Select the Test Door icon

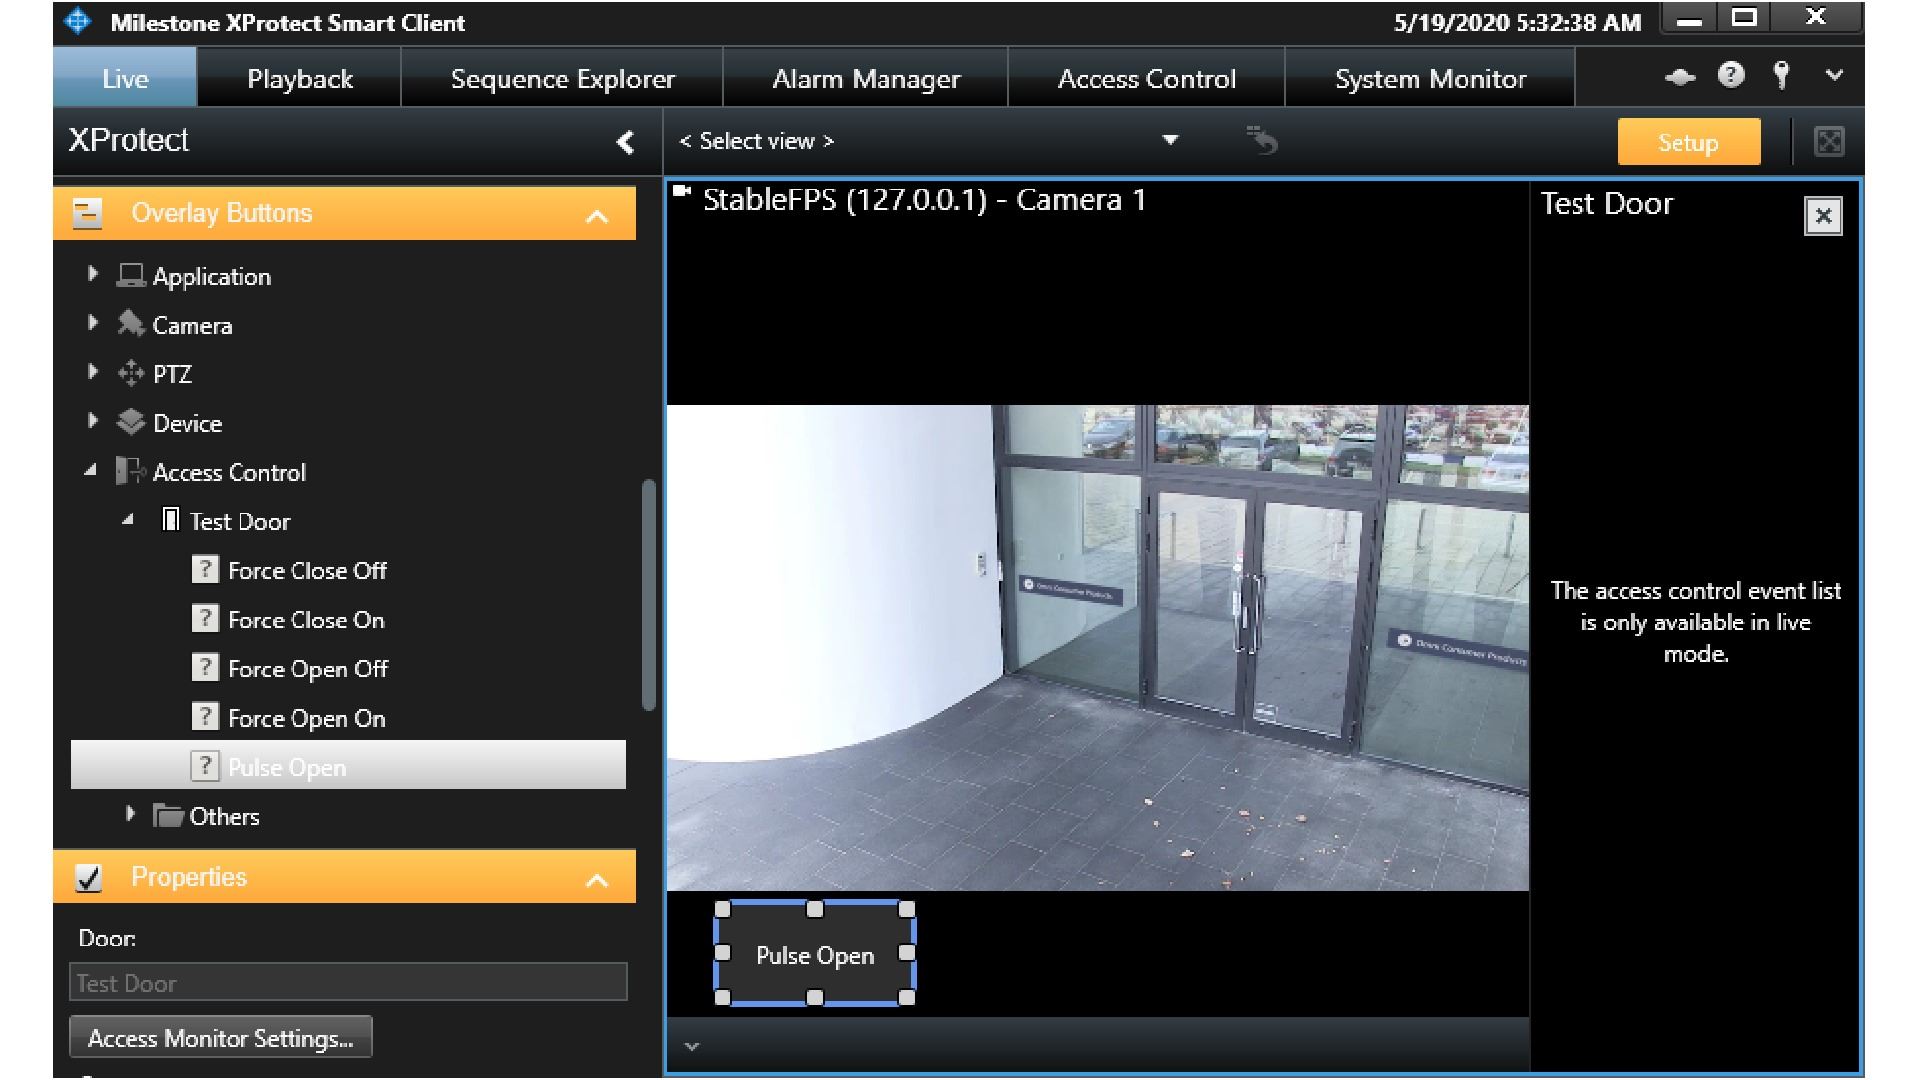pos(171,520)
